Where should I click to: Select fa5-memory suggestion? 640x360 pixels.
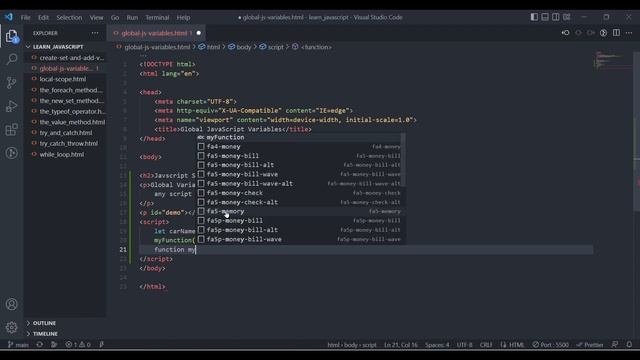click(300, 211)
